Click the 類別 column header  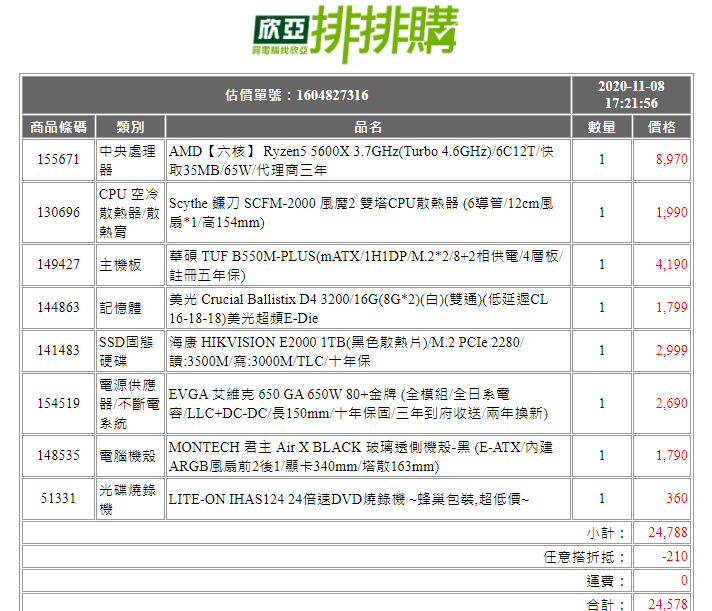pos(130,127)
